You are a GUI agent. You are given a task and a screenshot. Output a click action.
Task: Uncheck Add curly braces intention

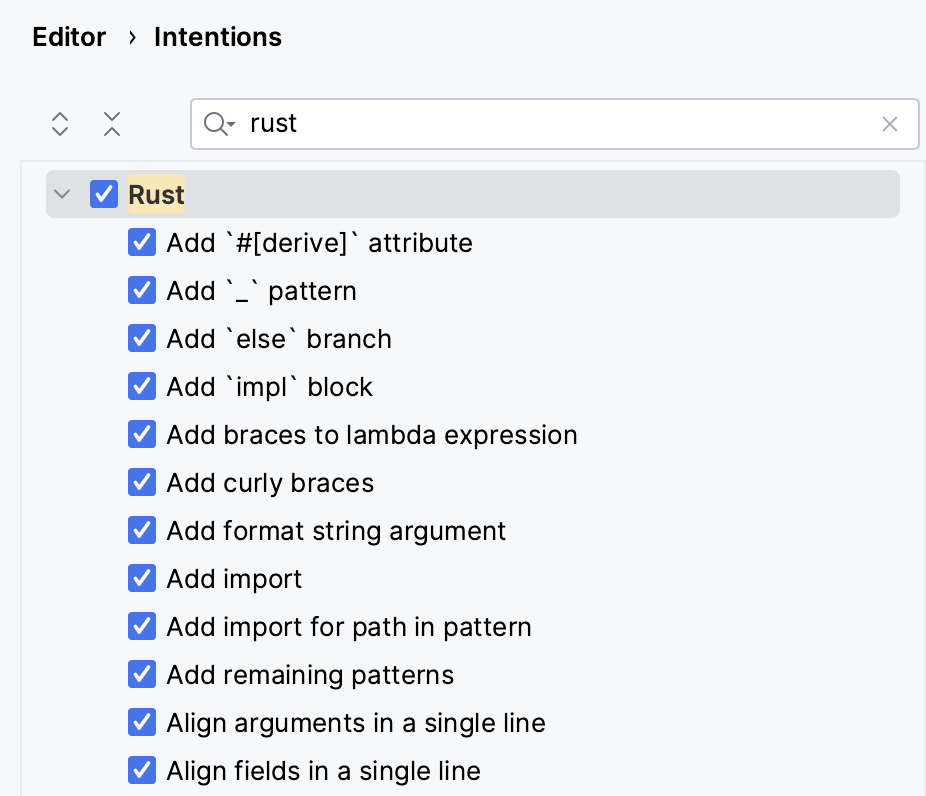pos(142,483)
